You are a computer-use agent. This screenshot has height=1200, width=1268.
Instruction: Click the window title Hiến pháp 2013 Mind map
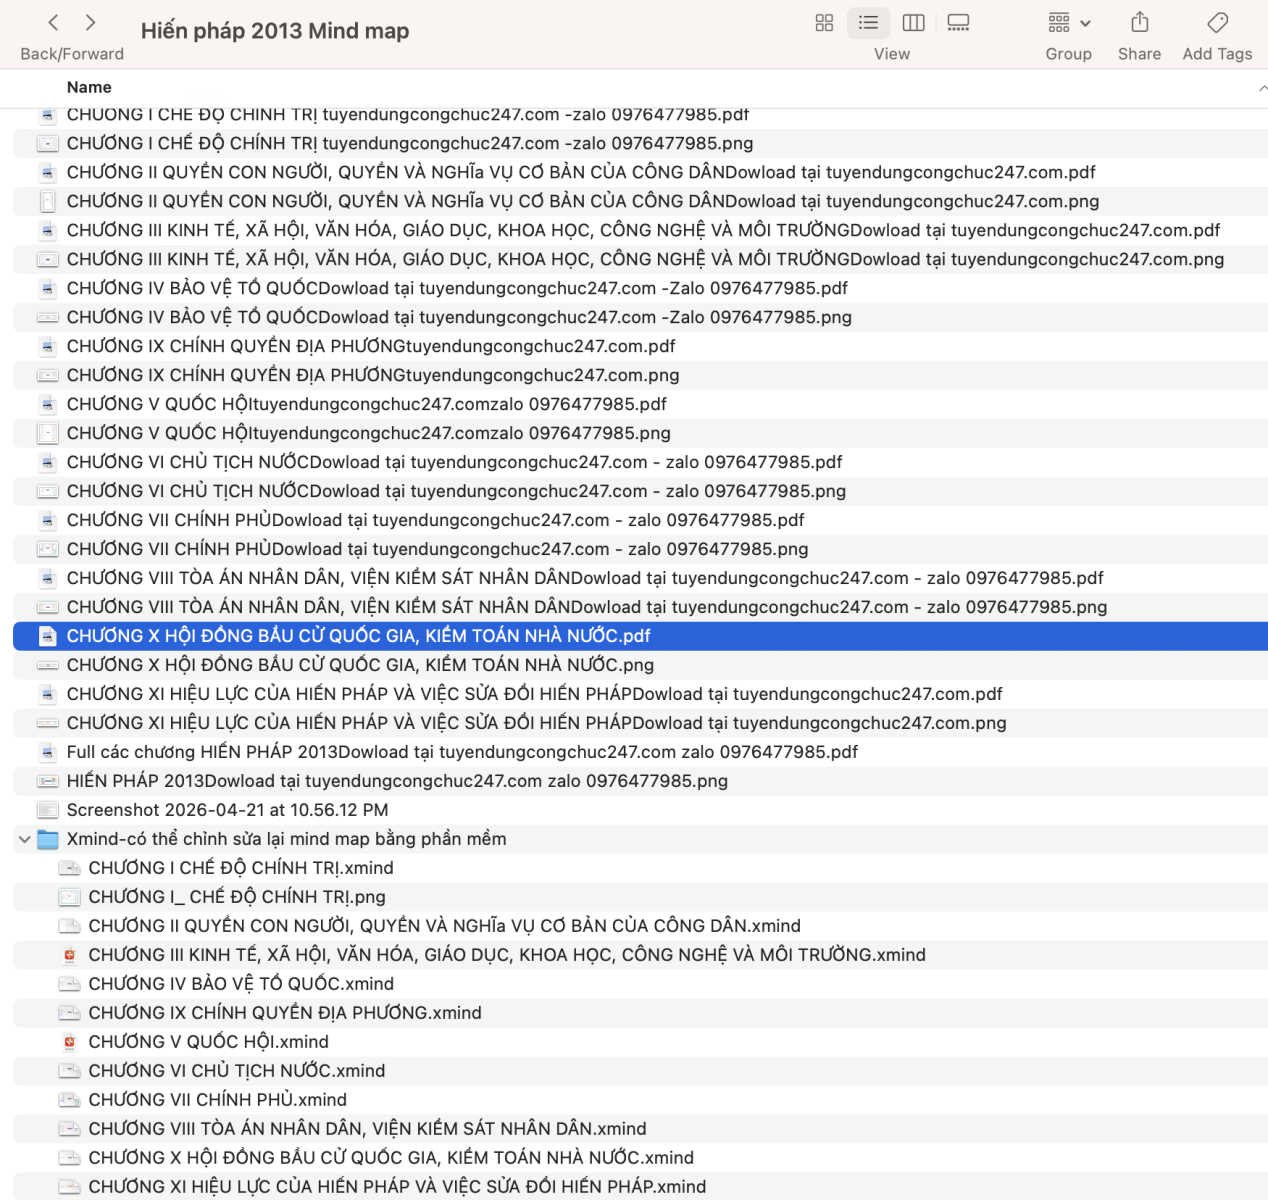click(275, 31)
